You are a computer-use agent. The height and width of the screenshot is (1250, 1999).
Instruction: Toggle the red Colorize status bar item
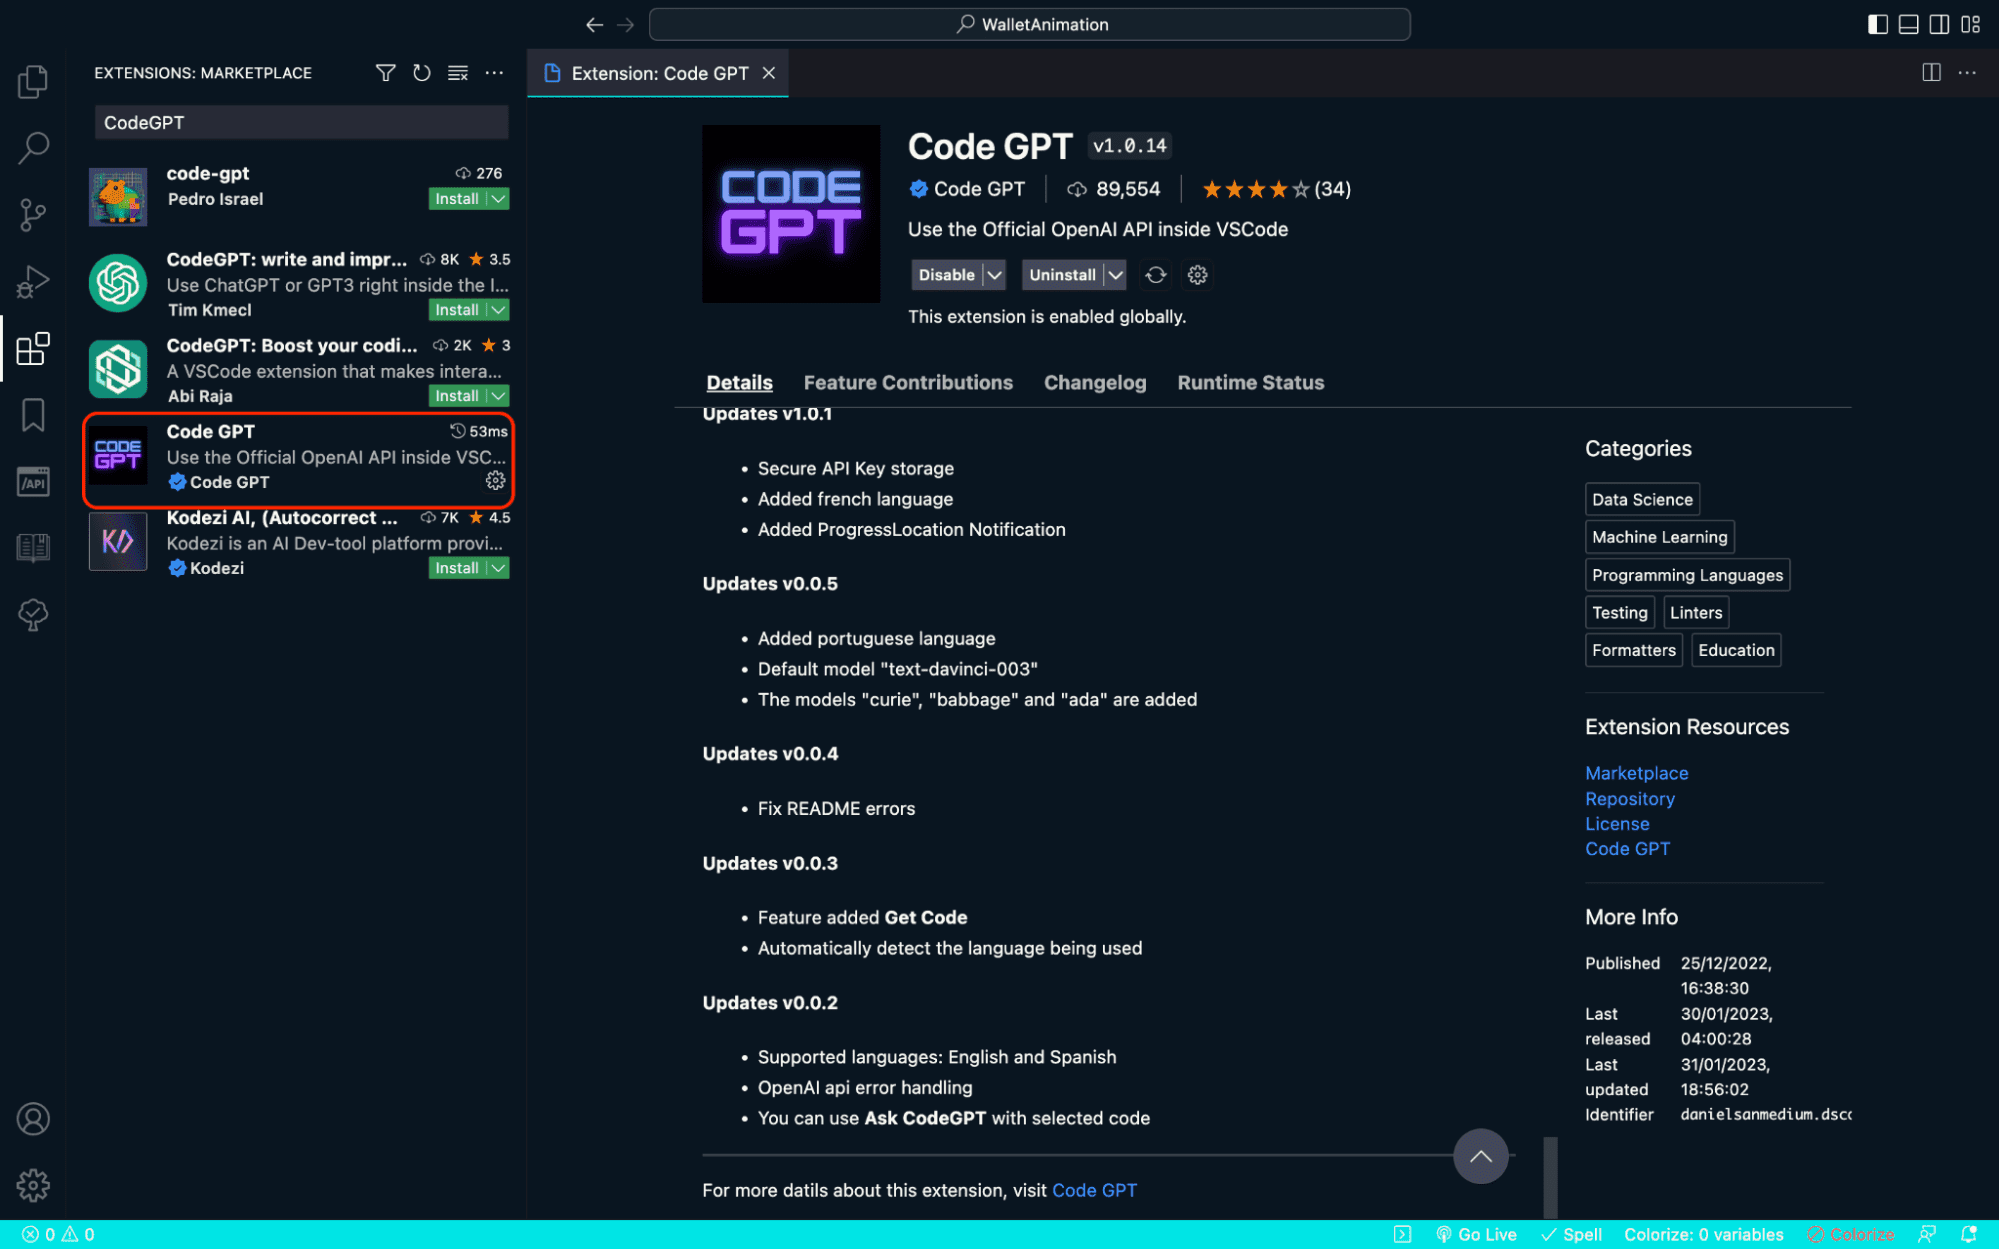click(x=1850, y=1235)
